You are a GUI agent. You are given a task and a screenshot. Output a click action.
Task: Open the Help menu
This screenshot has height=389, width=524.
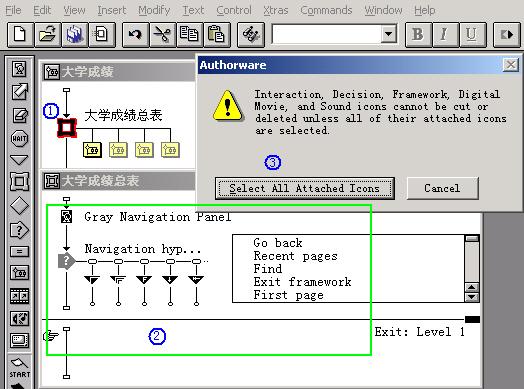pyautogui.click(x=424, y=10)
